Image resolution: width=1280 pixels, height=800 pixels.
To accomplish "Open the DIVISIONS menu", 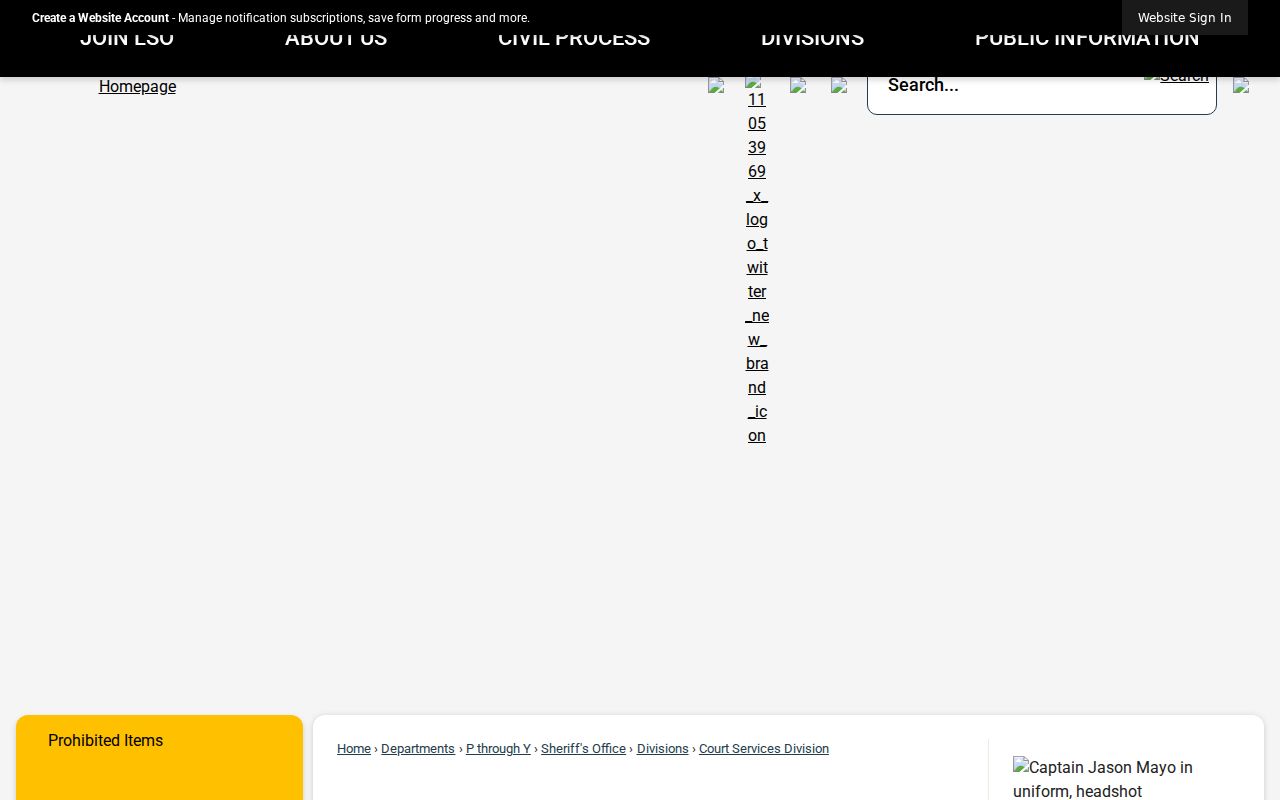I will [x=812, y=39].
